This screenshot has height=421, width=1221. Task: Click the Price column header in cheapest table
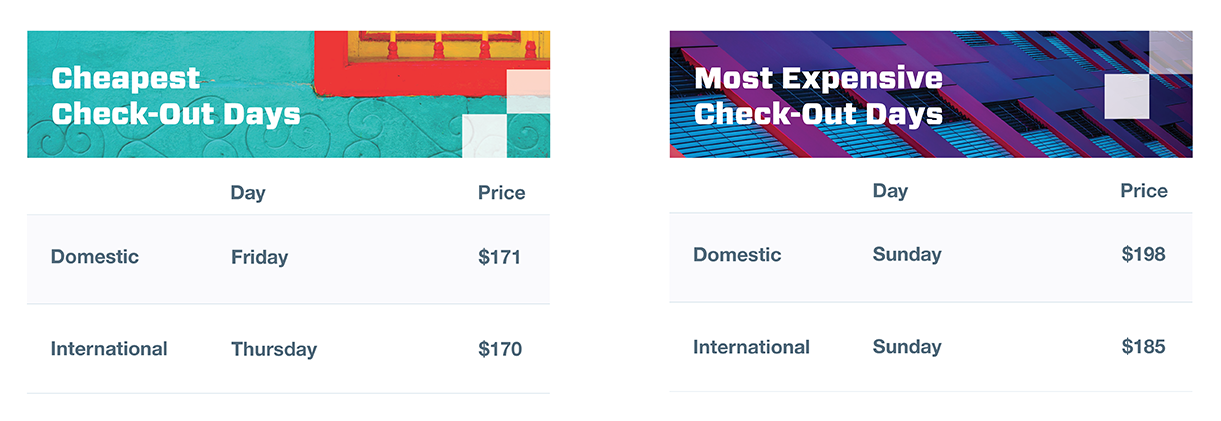coord(501,192)
